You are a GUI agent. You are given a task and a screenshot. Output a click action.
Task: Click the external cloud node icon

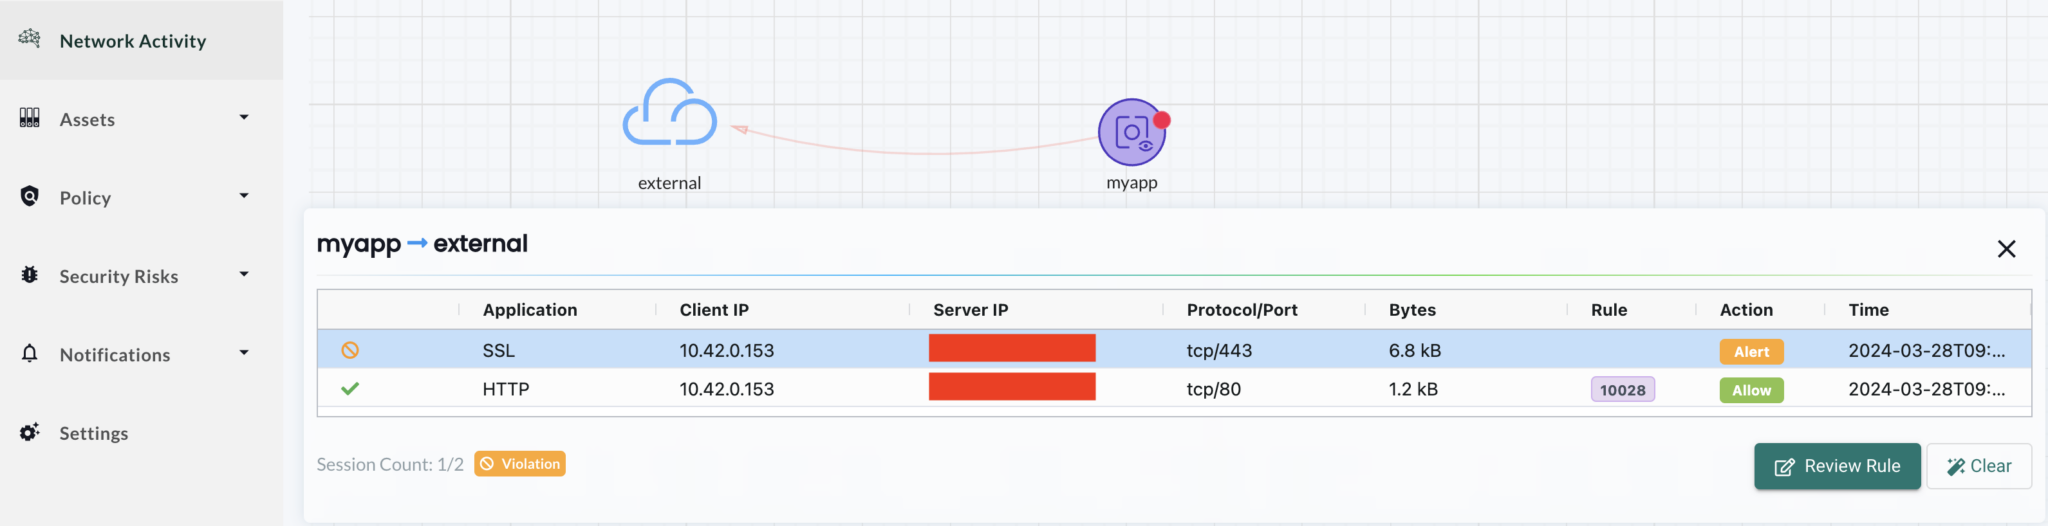click(669, 113)
